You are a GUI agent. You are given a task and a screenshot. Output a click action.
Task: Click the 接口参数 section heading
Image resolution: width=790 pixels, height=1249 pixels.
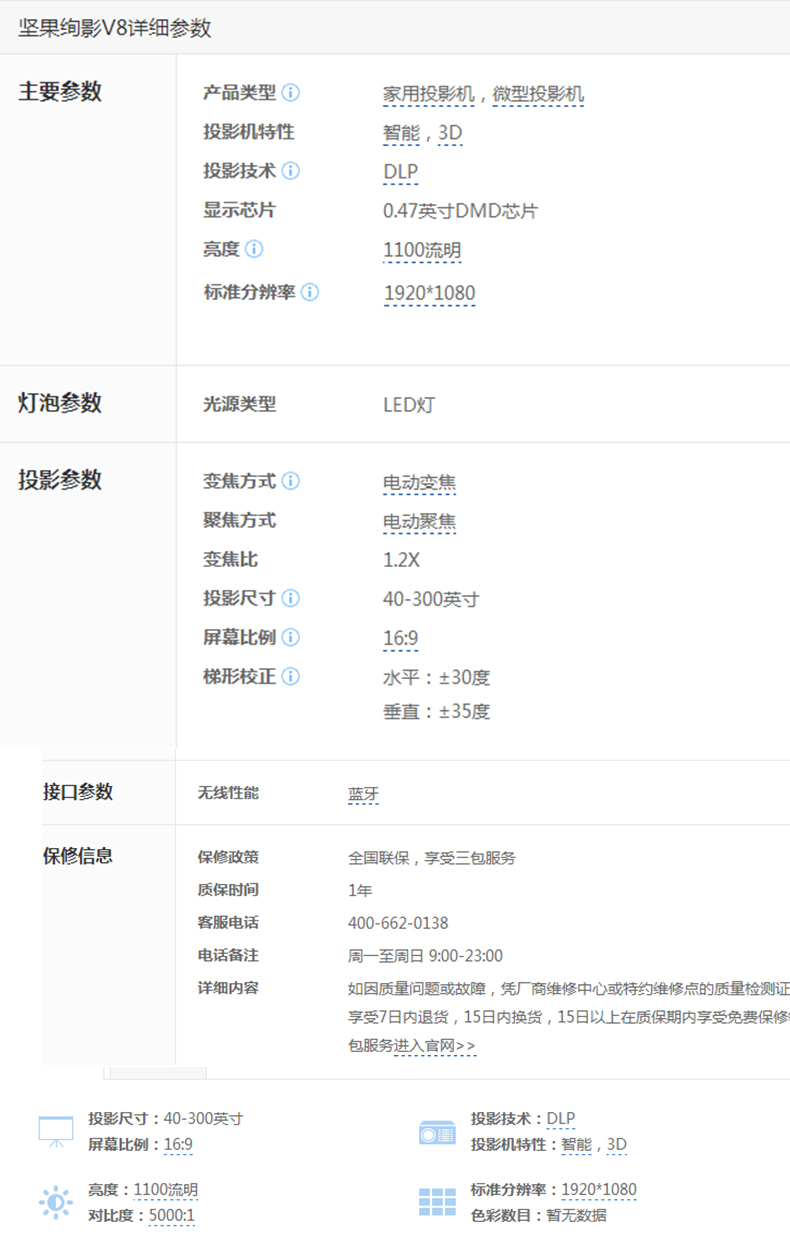[x=78, y=792]
